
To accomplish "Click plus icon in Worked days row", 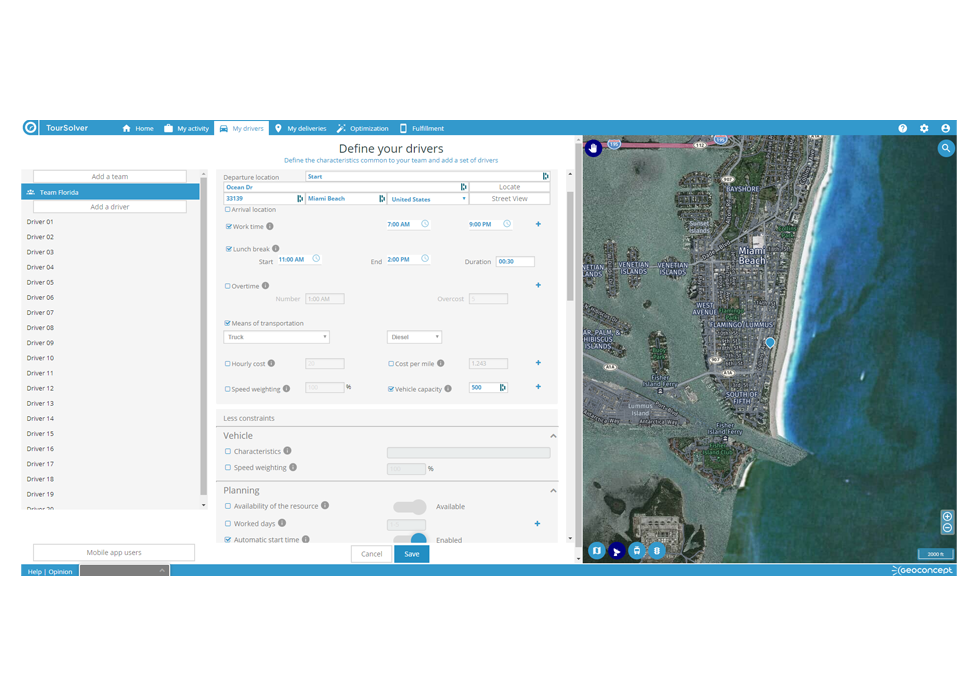I will pos(537,523).
